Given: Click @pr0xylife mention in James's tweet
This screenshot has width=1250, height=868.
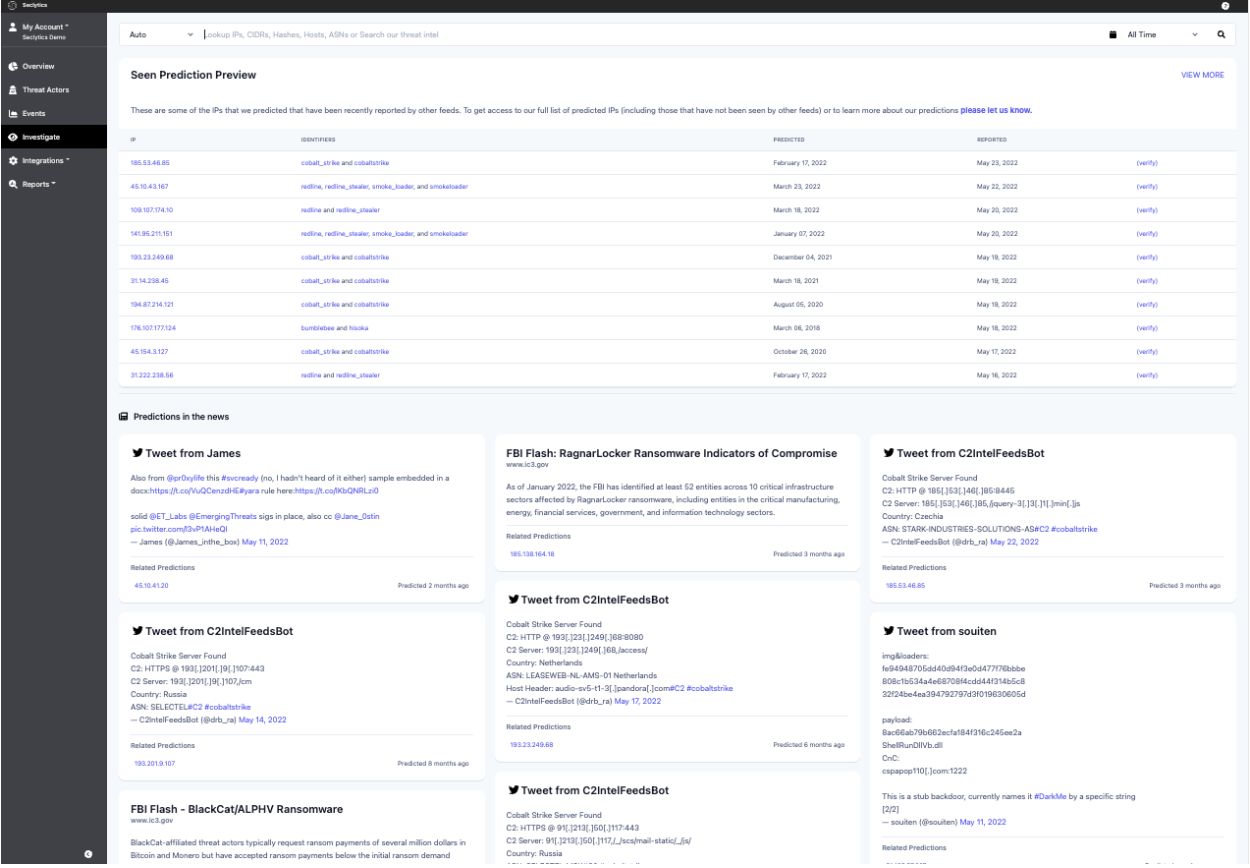Looking at the screenshot, I should point(187,479).
